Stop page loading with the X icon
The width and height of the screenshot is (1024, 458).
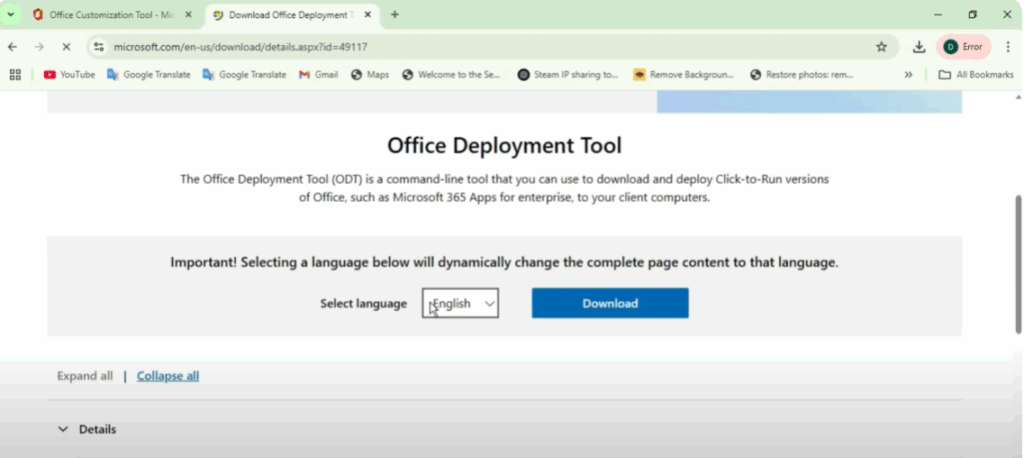(x=66, y=47)
